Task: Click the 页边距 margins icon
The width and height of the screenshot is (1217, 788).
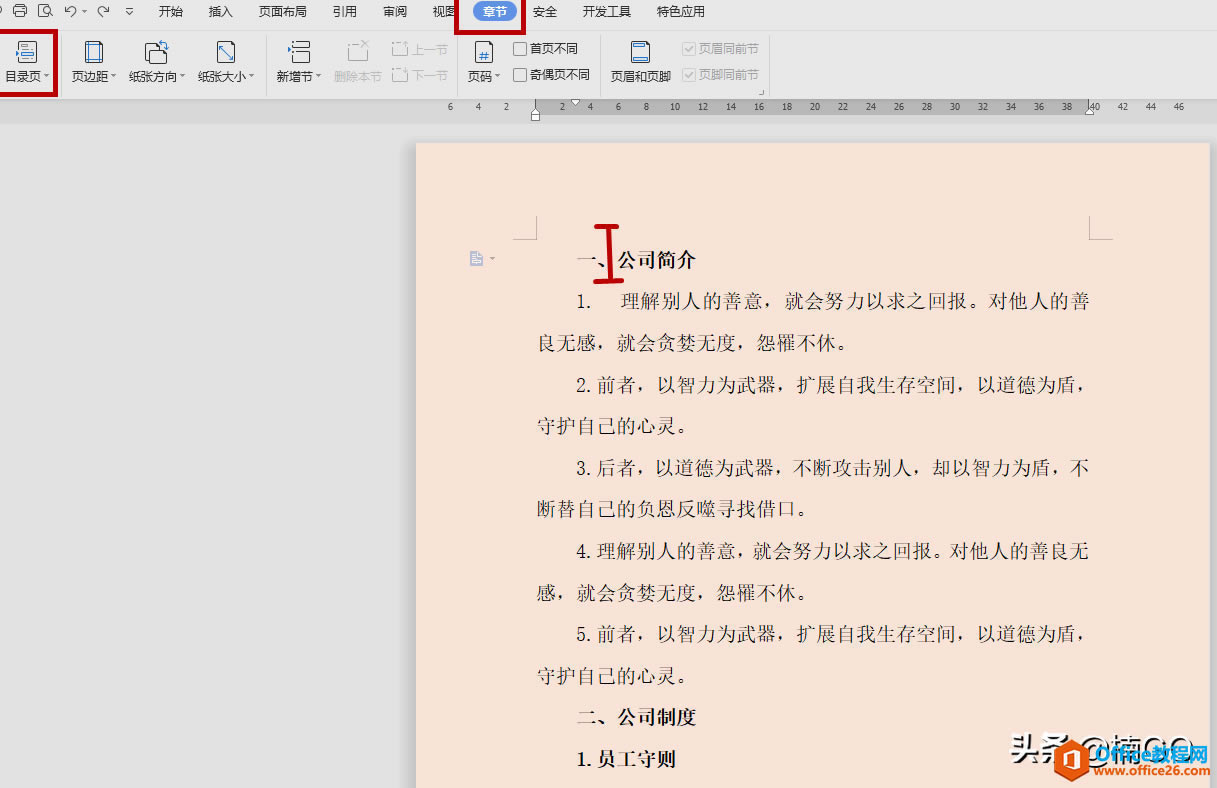Action: tap(93, 52)
